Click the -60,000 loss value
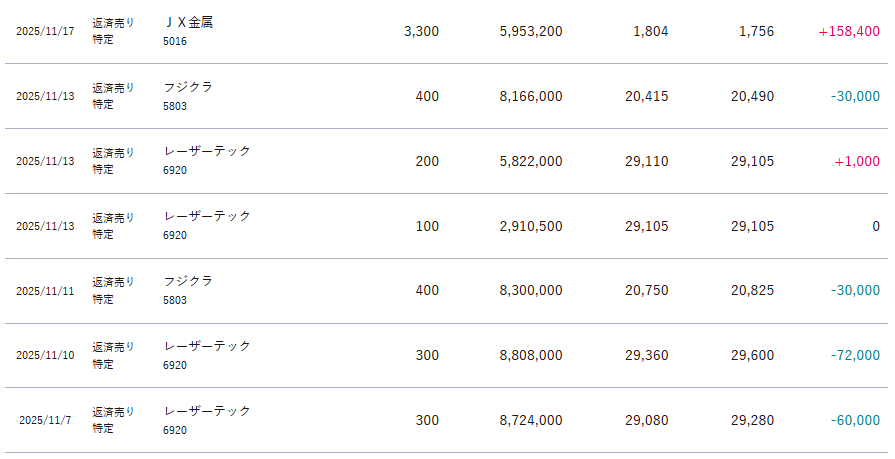Image resolution: width=895 pixels, height=459 pixels. pos(855,420)
